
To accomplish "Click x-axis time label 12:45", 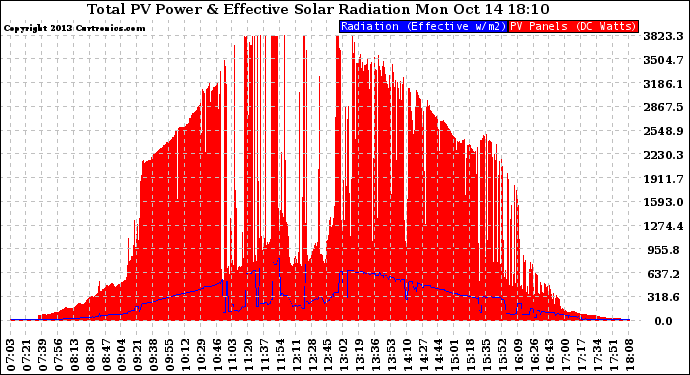I will [x=328, y=355].
